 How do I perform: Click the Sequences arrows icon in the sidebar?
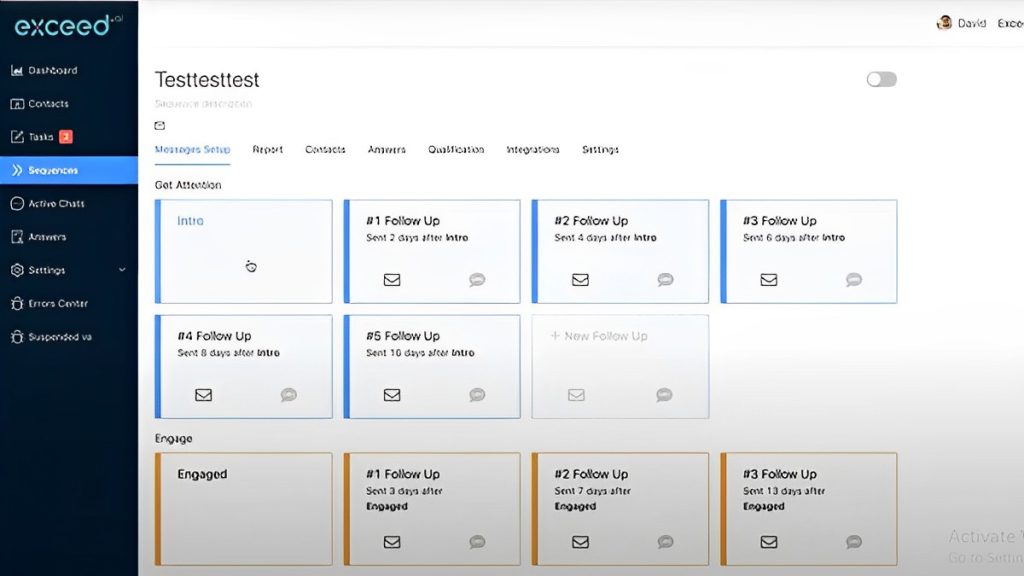tap(18, 170)
